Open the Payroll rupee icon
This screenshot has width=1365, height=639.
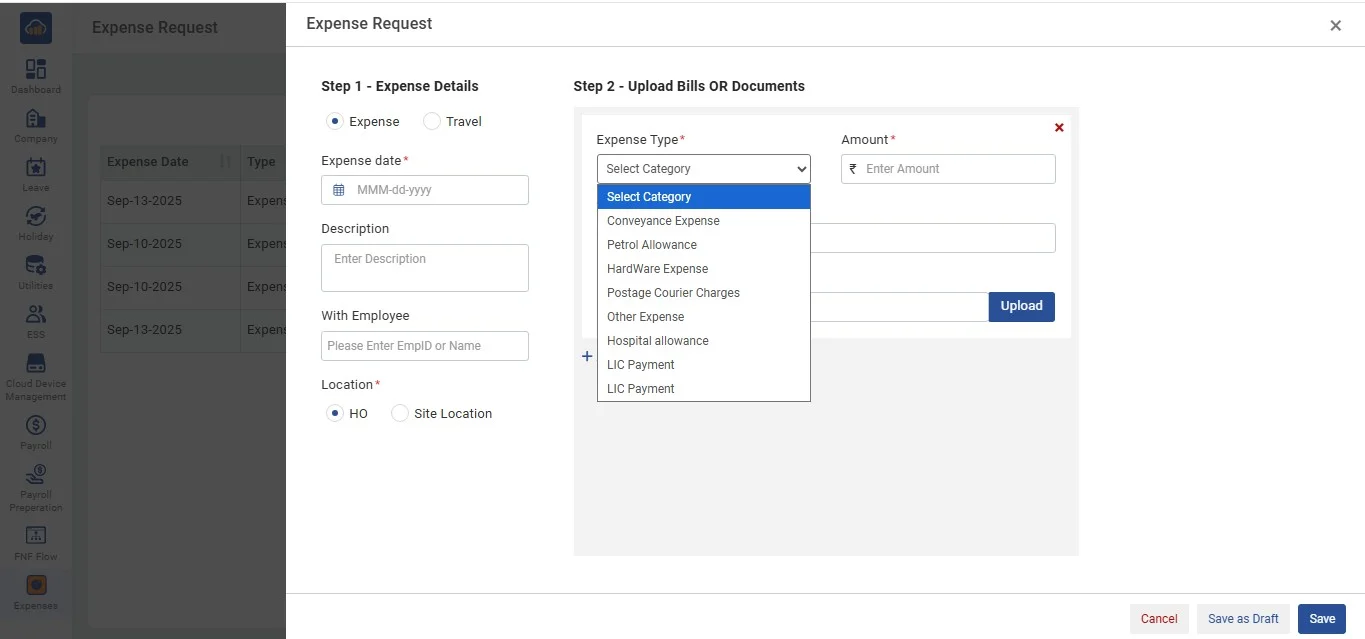(36, 426)
